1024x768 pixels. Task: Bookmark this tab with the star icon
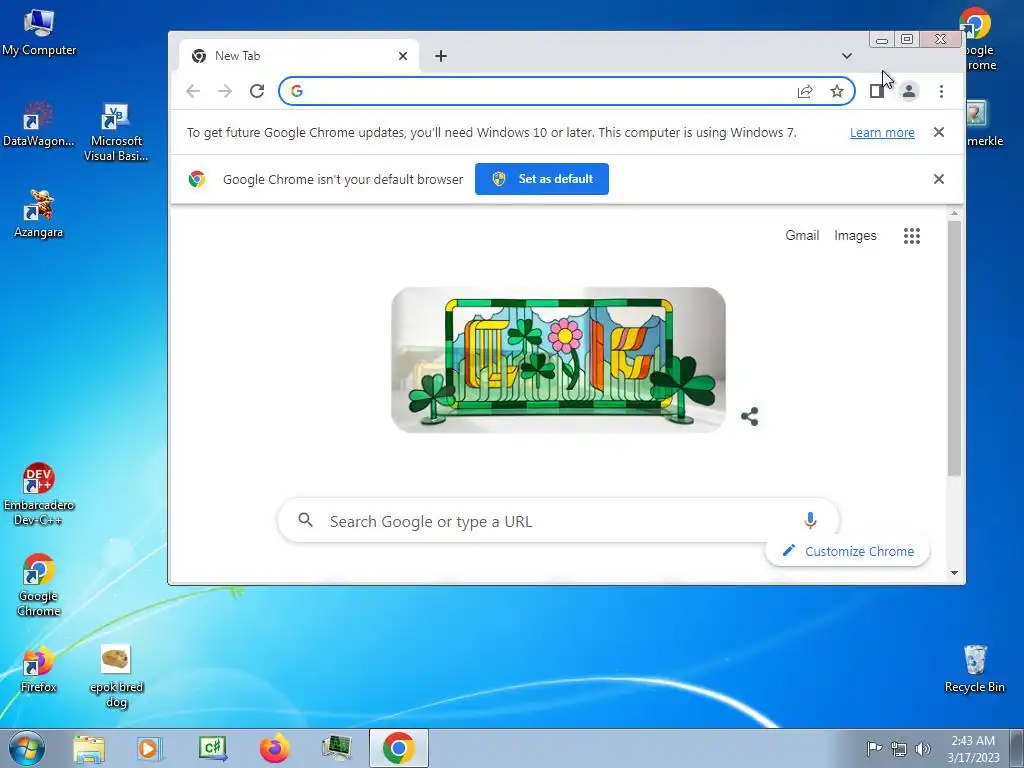click(x=837, y=91)
